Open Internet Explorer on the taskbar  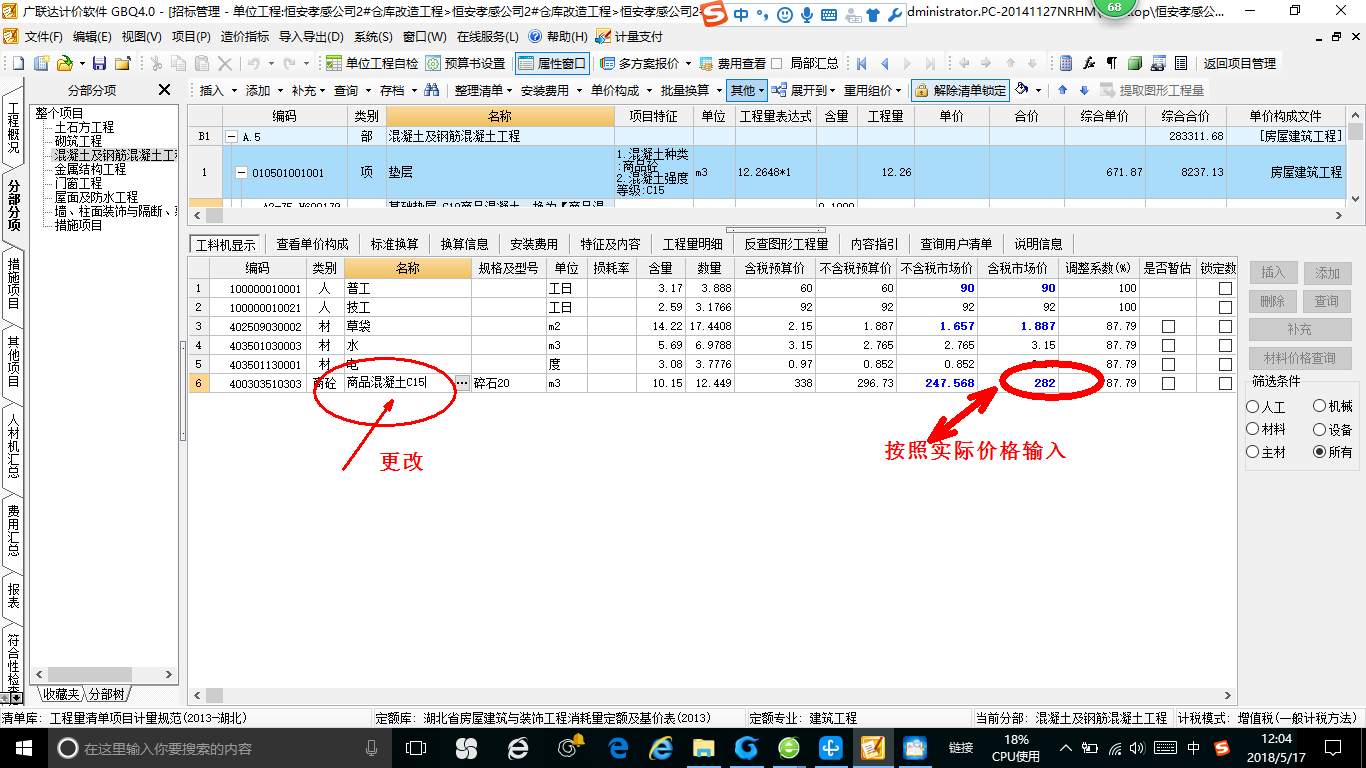661,747
